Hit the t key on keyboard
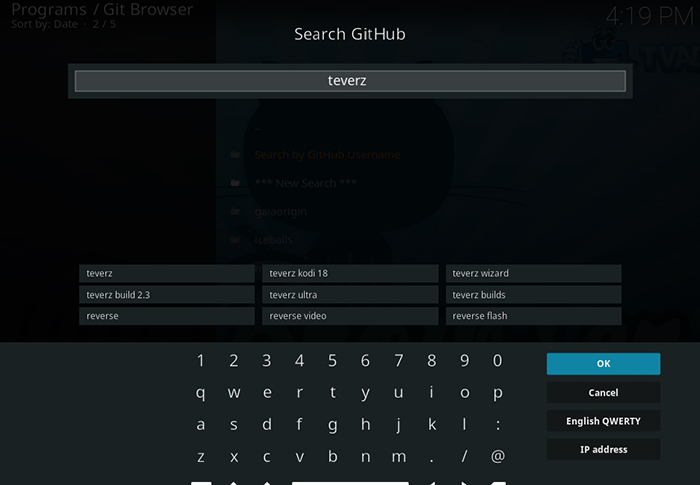 click(333, 393)
